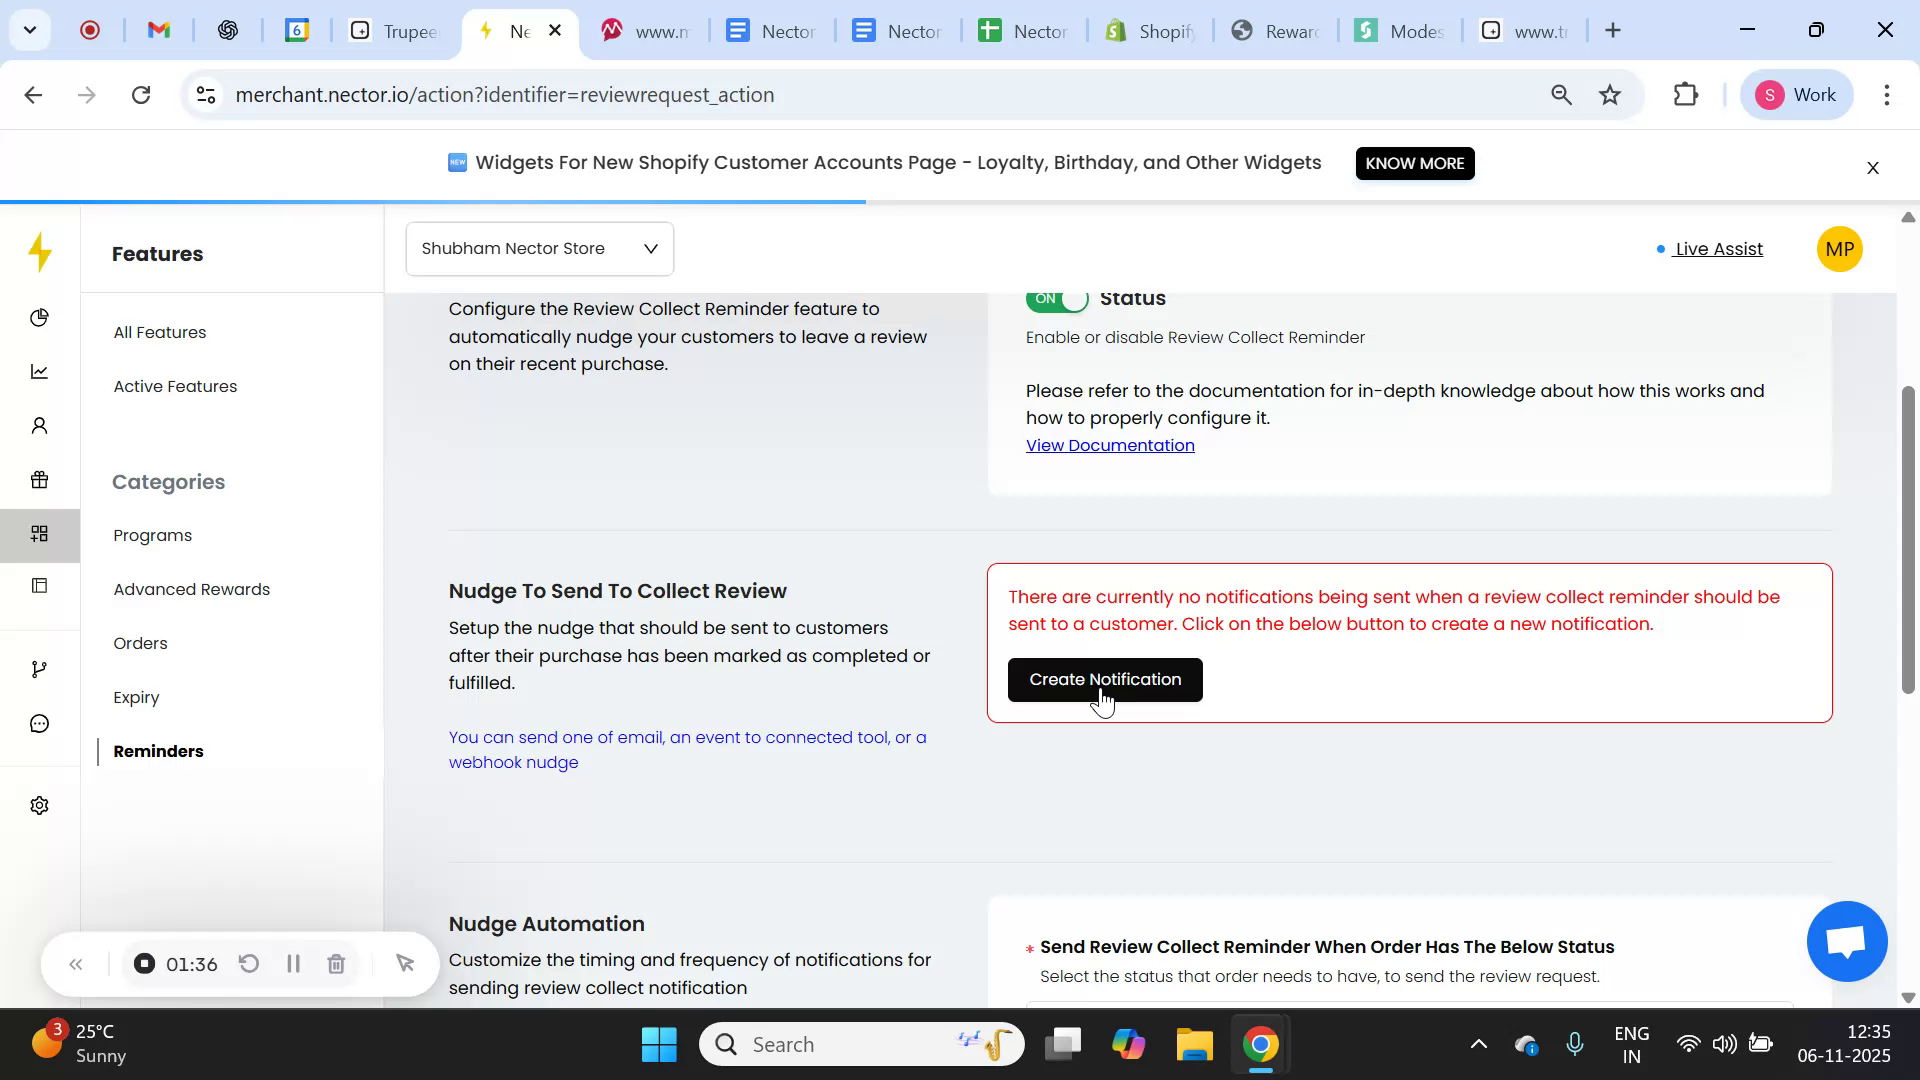Viewport: 1920px width, 1080px height.
Task: Open the chat bubble support icon
Action: click(39, 723)
